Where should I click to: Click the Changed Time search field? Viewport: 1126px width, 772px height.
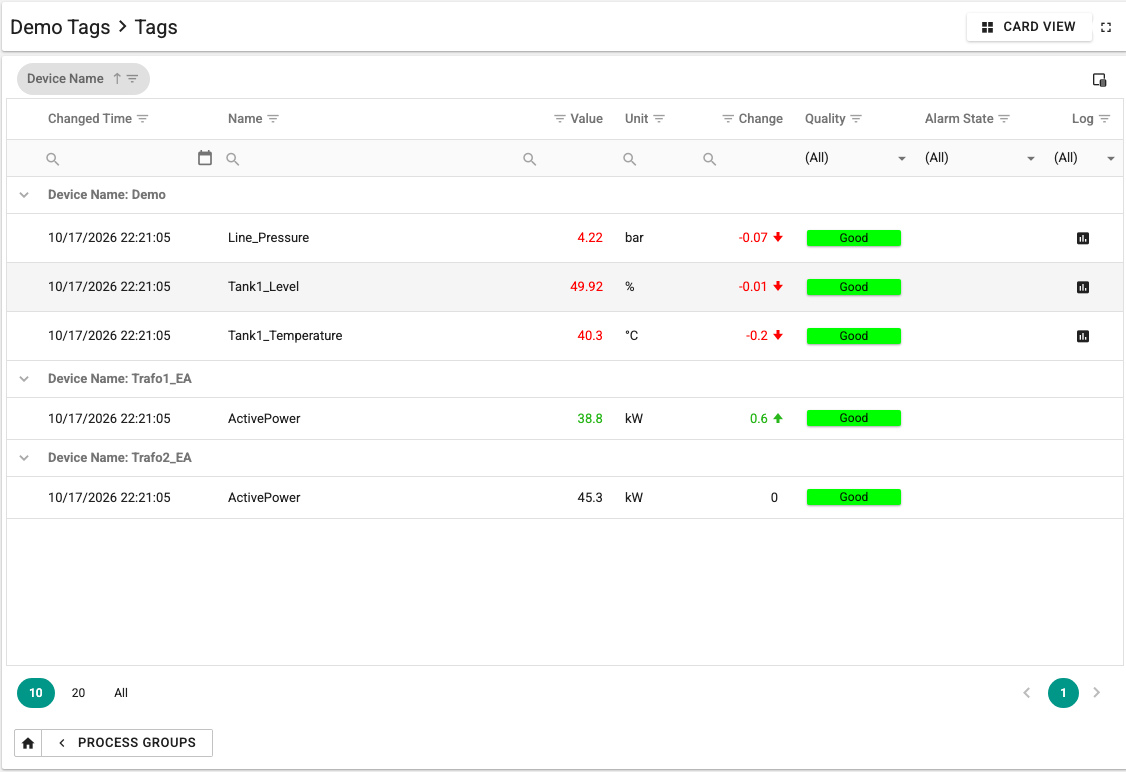(119, 159)
